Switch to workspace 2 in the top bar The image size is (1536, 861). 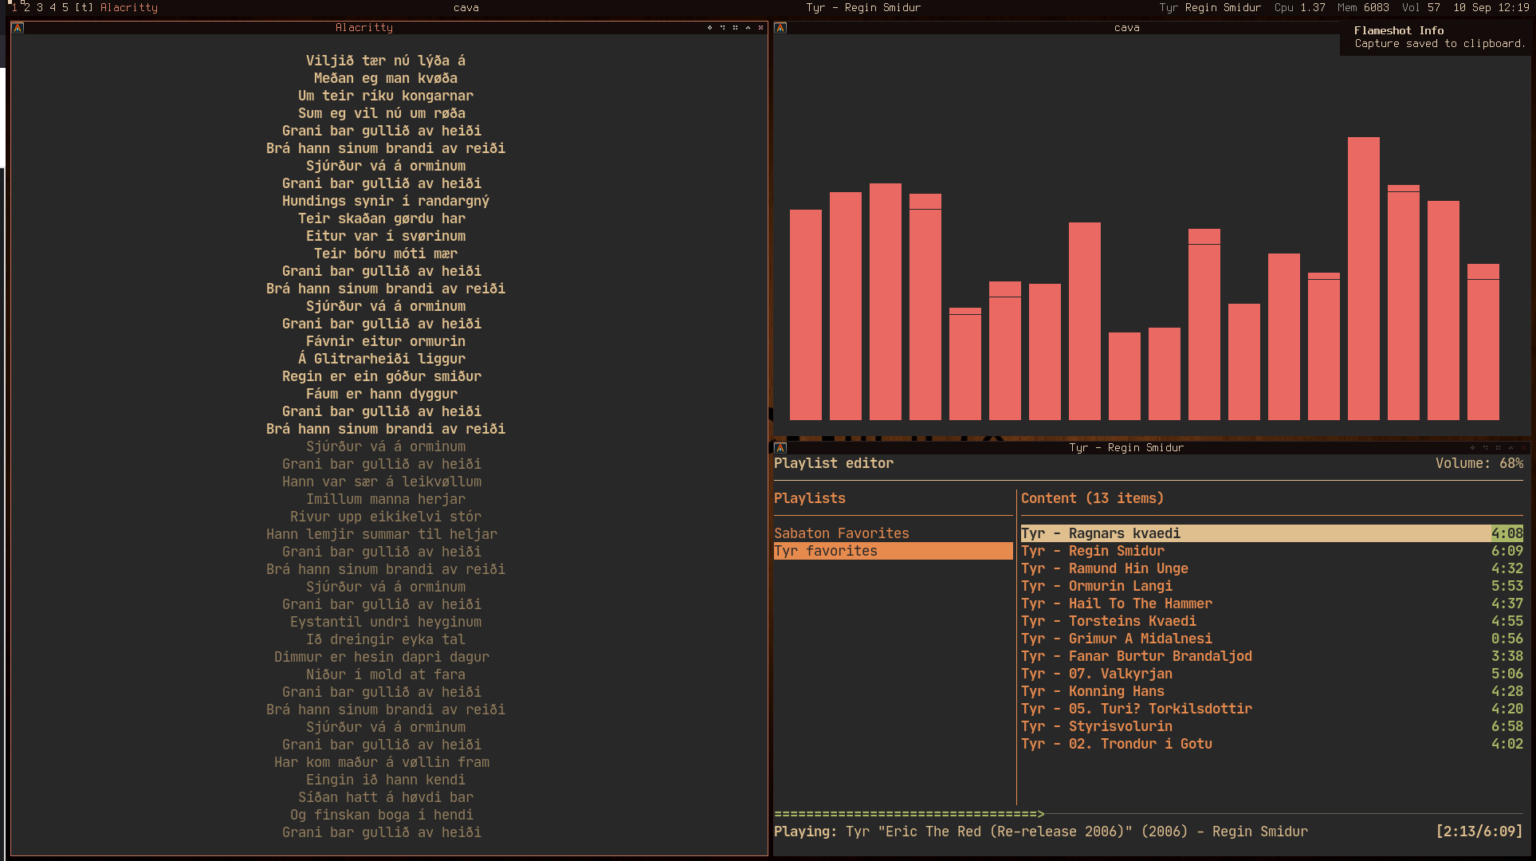27,7
